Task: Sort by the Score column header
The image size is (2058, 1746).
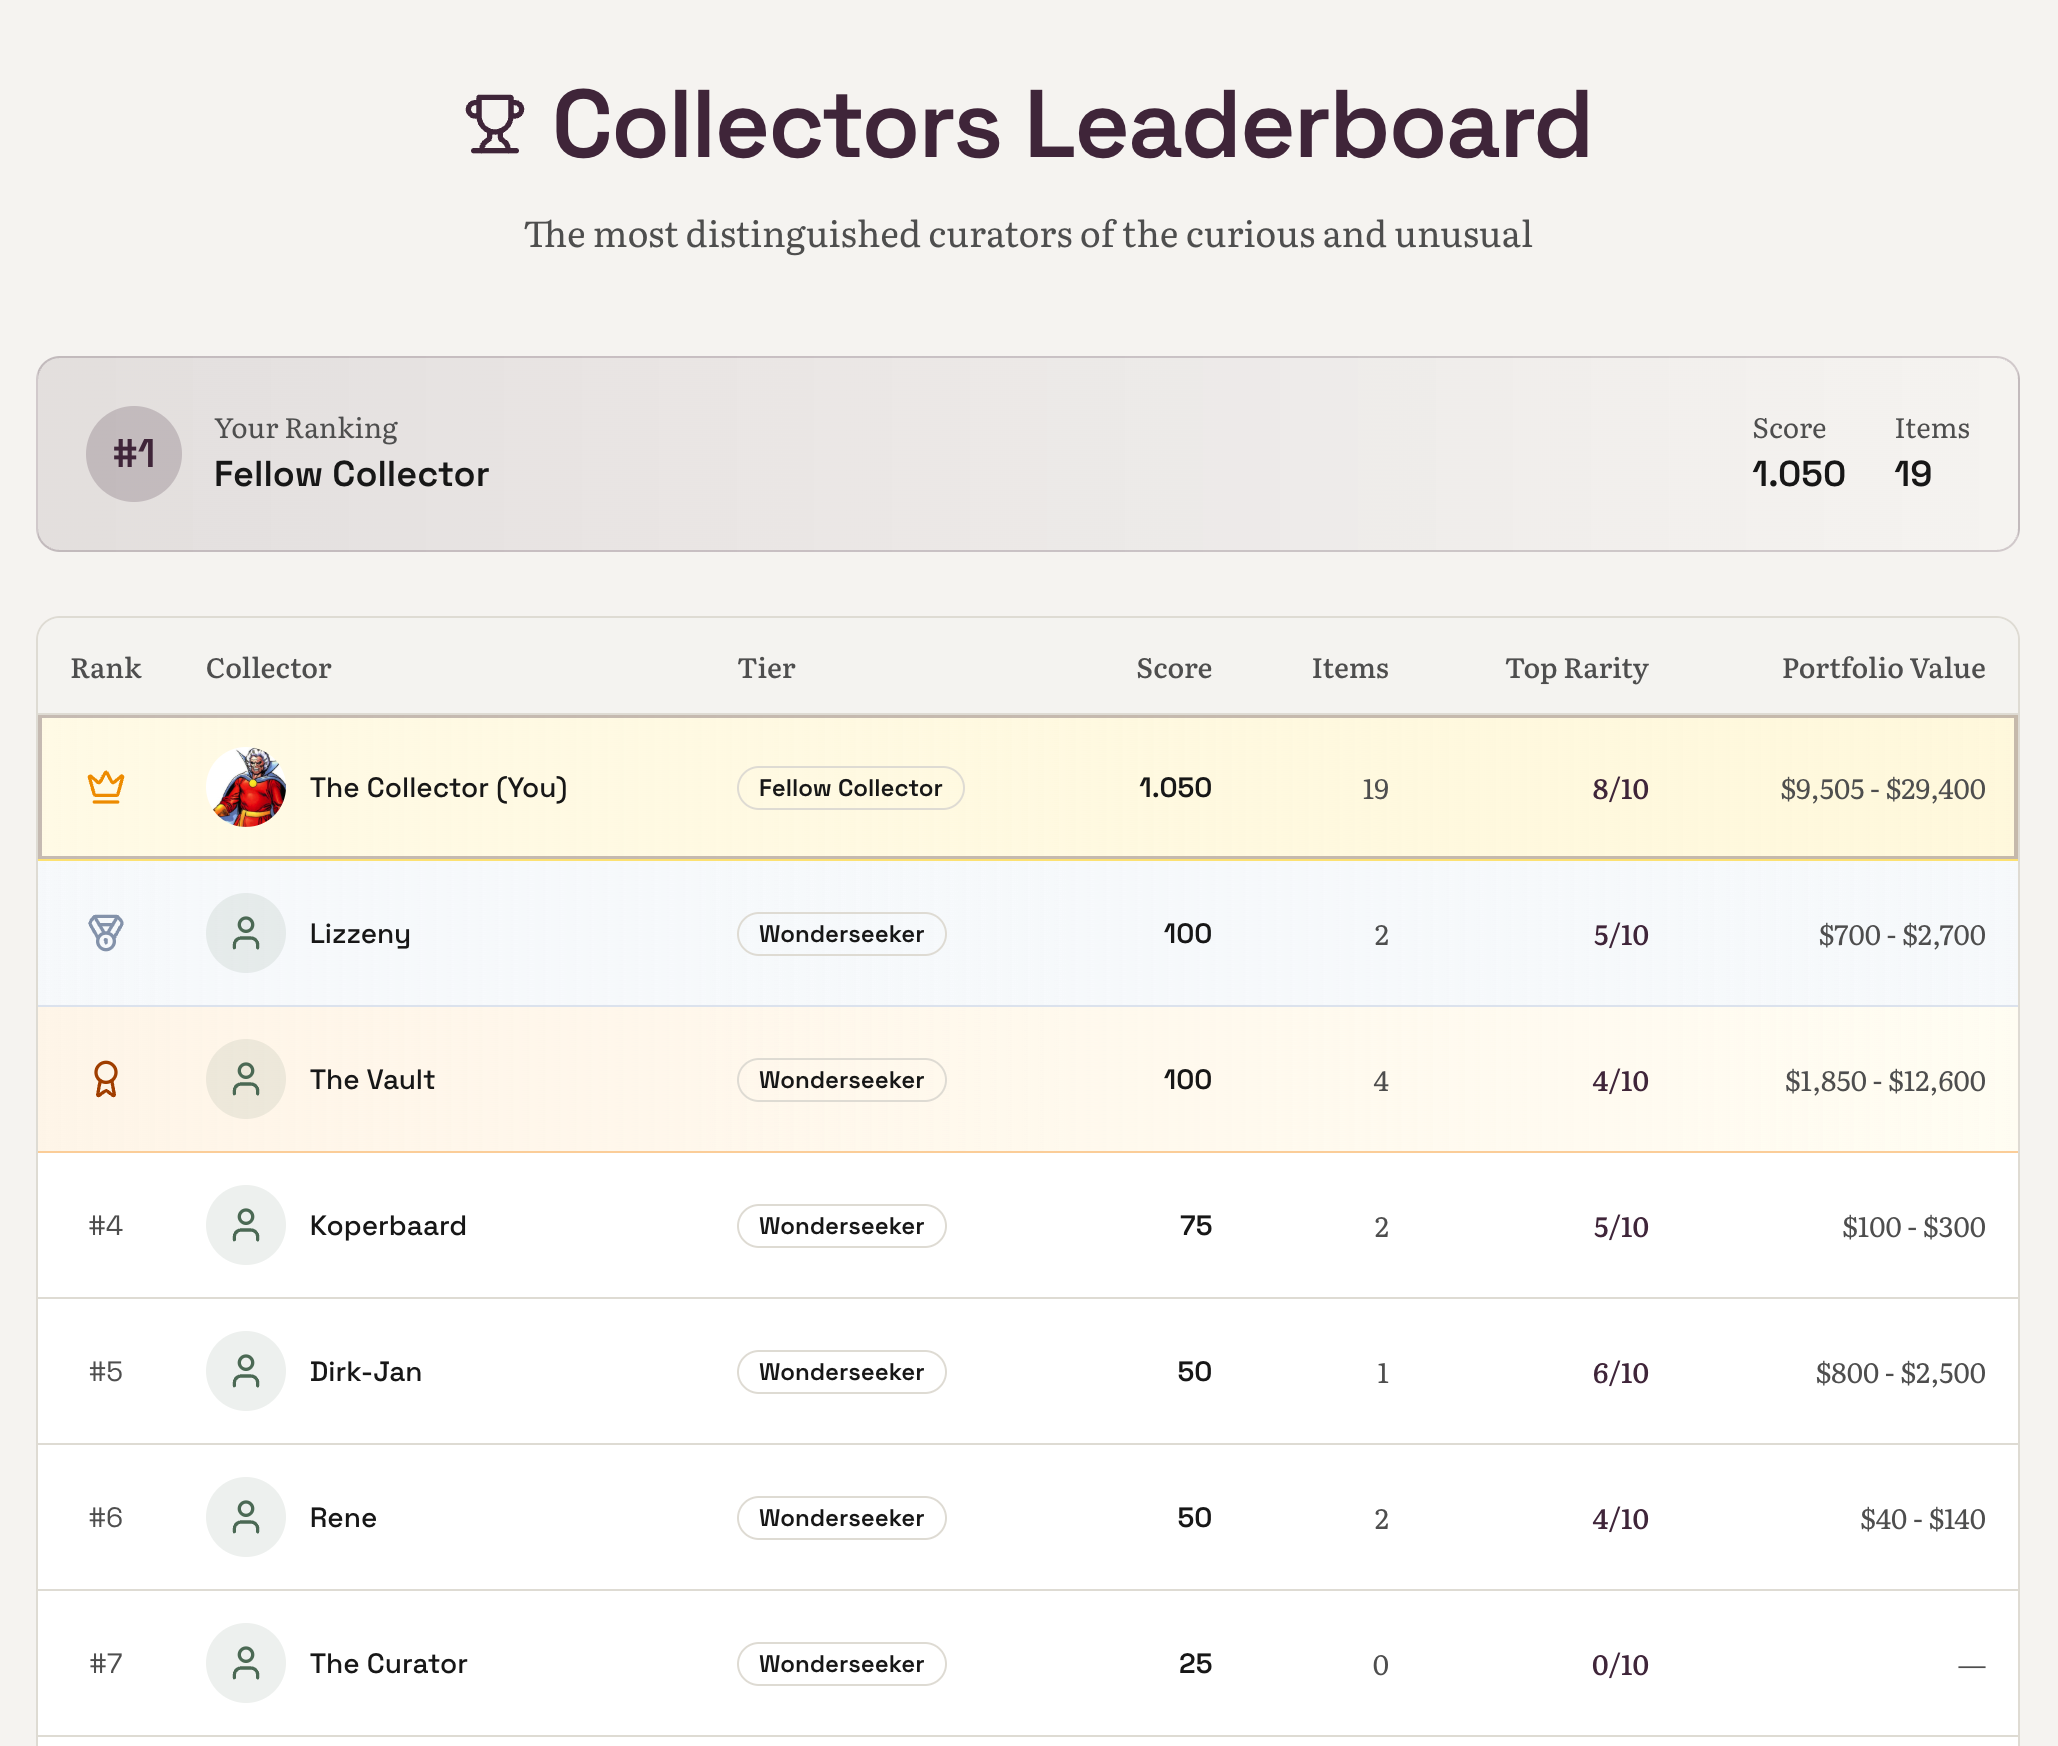Action: tap(1173, 668)
